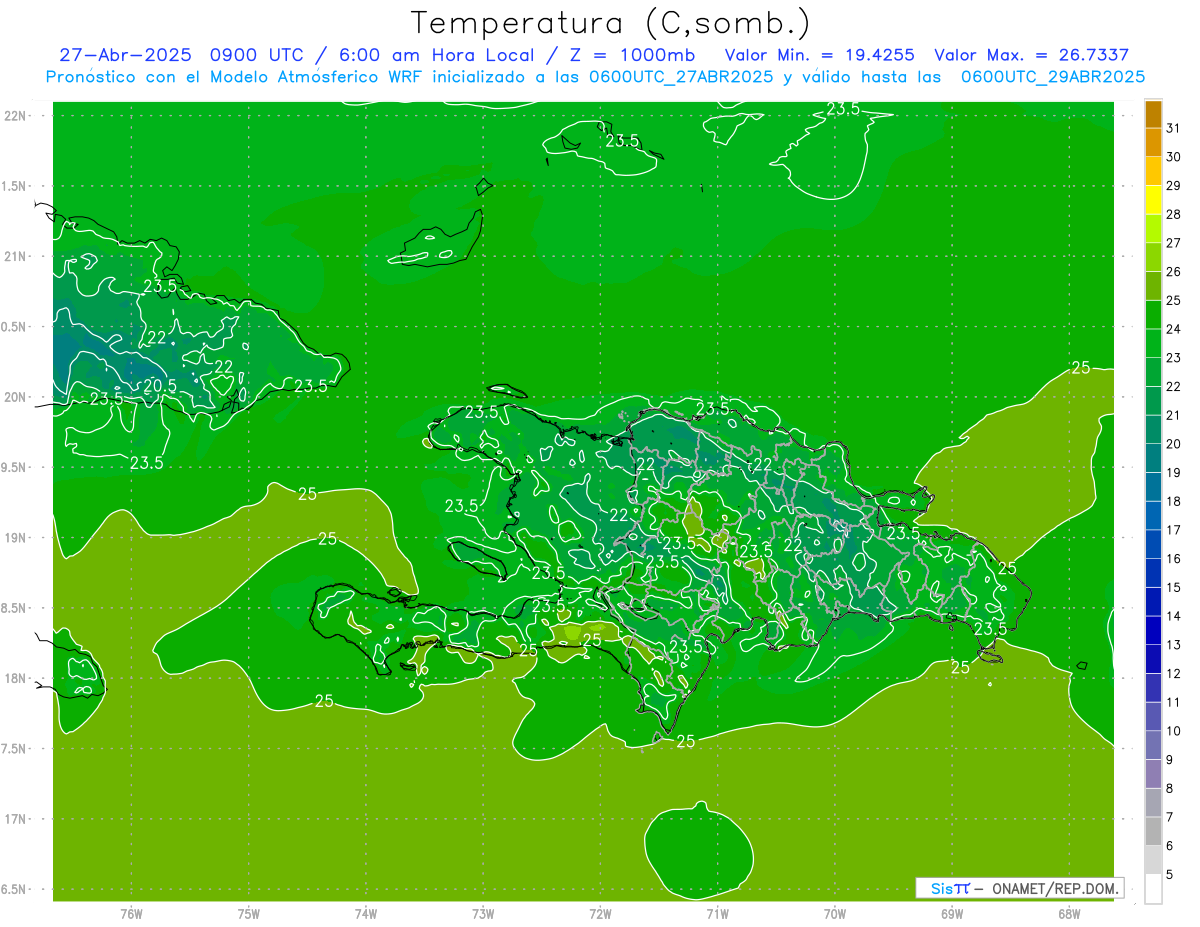Click the '71W' longitude axis label

click(x=717, y=913)
